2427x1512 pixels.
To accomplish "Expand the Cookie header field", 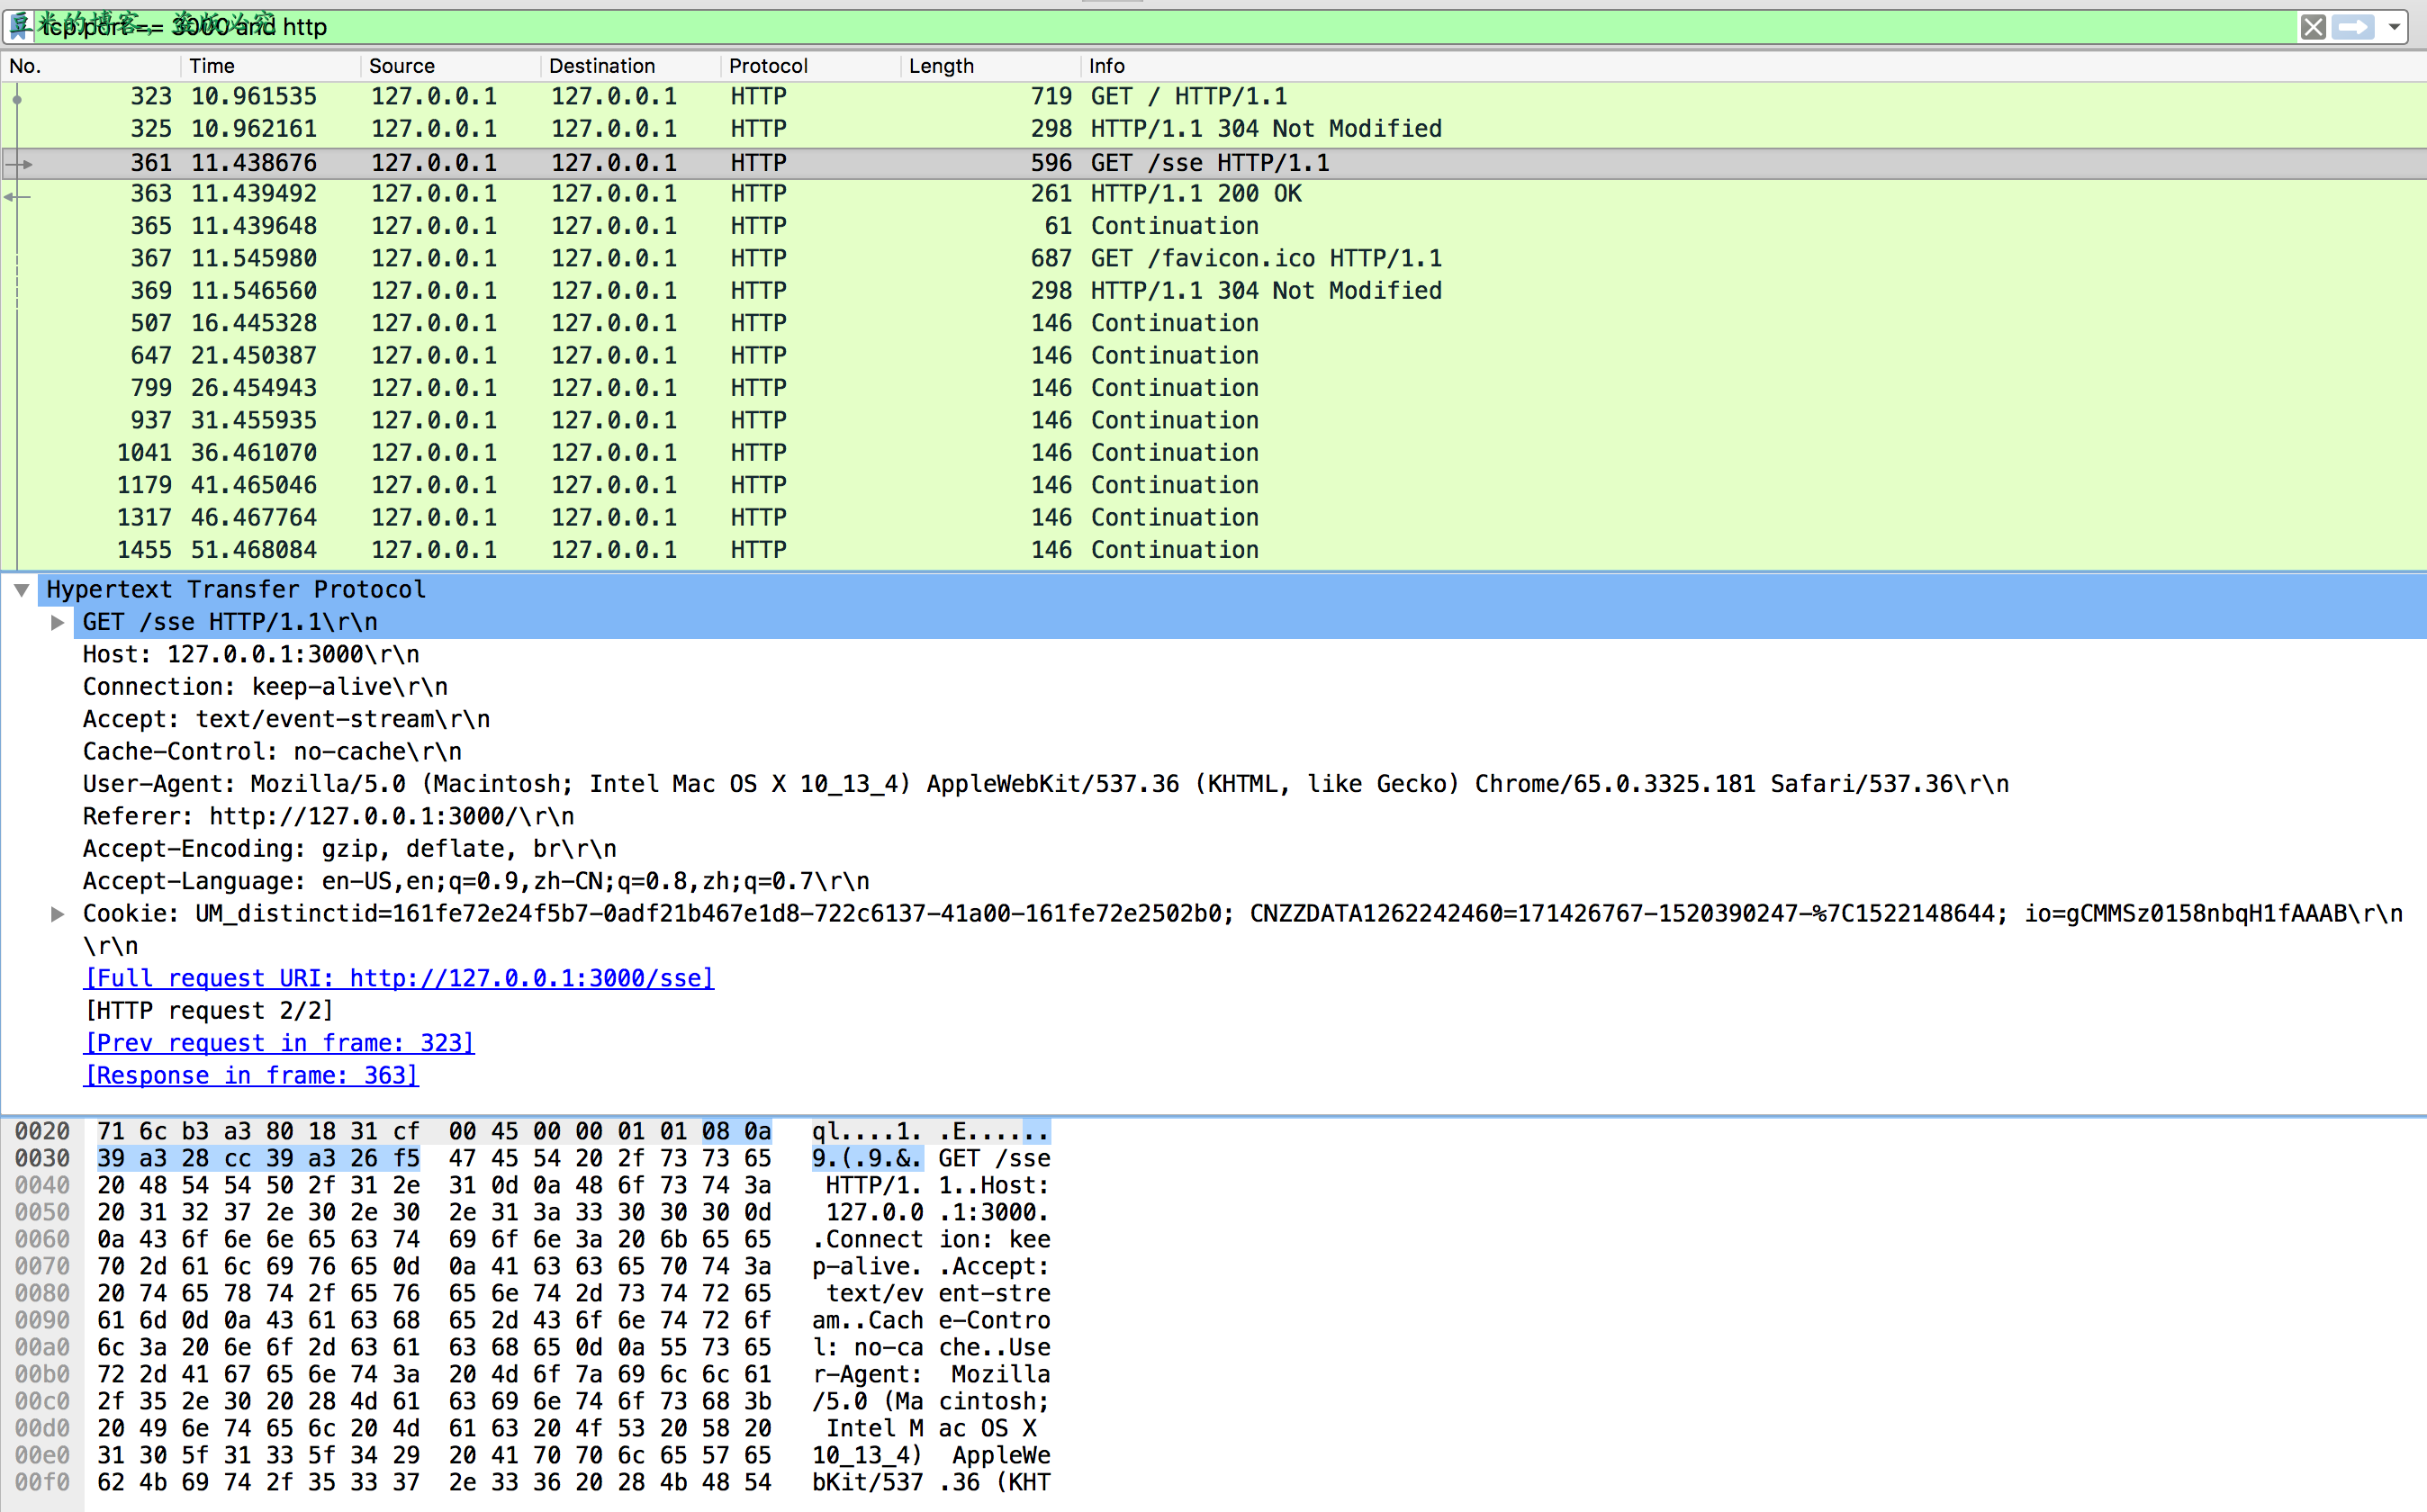I will [x=58, y=914].
